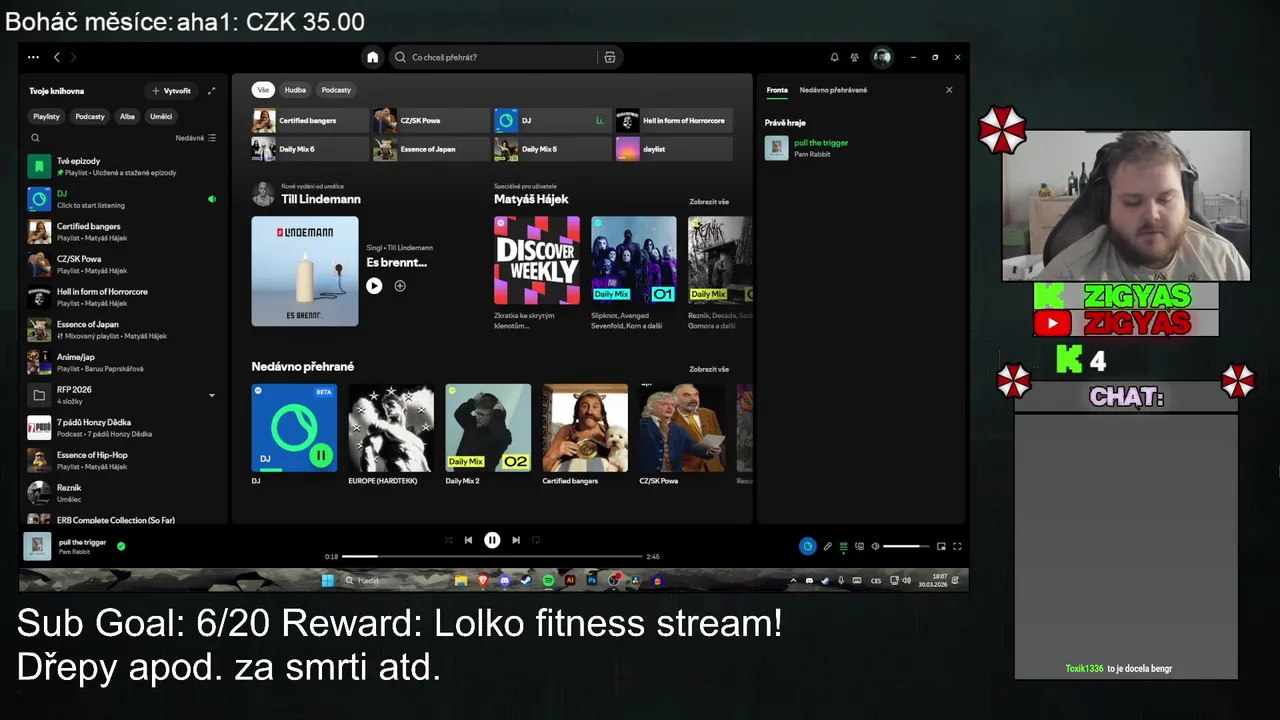Select the Podcasty filter on home feed
Viewport: 1280px width, 720px height.
pyautogui.click(x=336, y=90)
